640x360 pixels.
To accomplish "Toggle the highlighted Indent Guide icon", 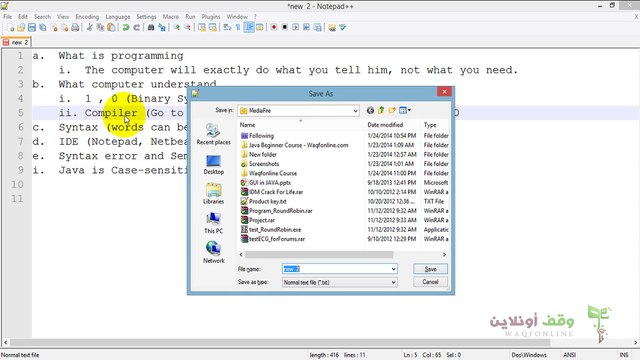I will (249, 28).
